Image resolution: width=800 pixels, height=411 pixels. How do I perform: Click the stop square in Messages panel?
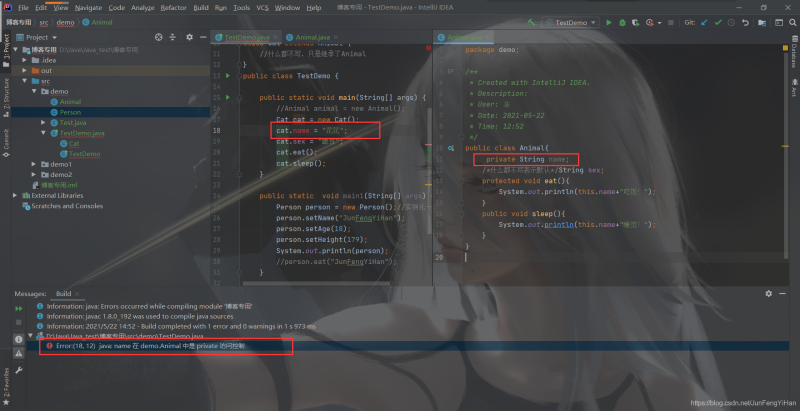point(18,322)
